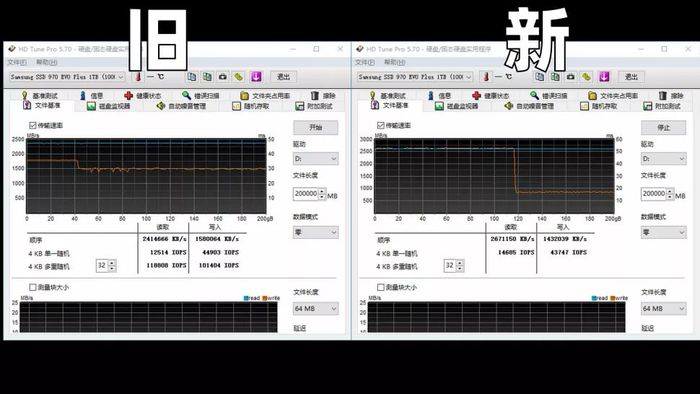The width and height of the screenshot is (700, 394).
Task: Increase queue depth 32 stepper in left window
Action: point(112,262)
